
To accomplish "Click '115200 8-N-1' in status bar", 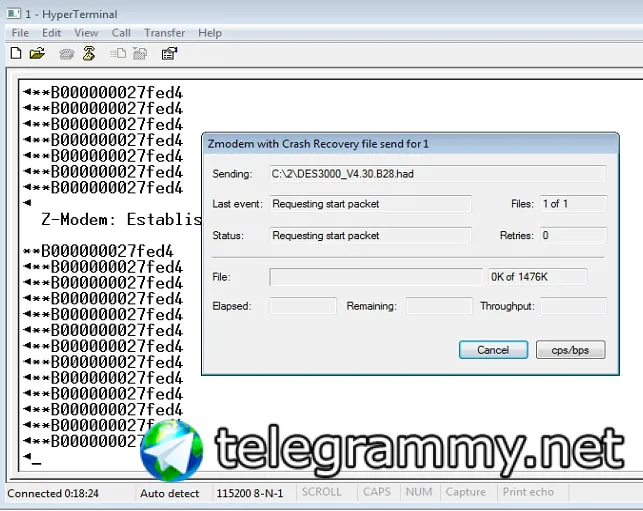I will (x=250, y=493).
